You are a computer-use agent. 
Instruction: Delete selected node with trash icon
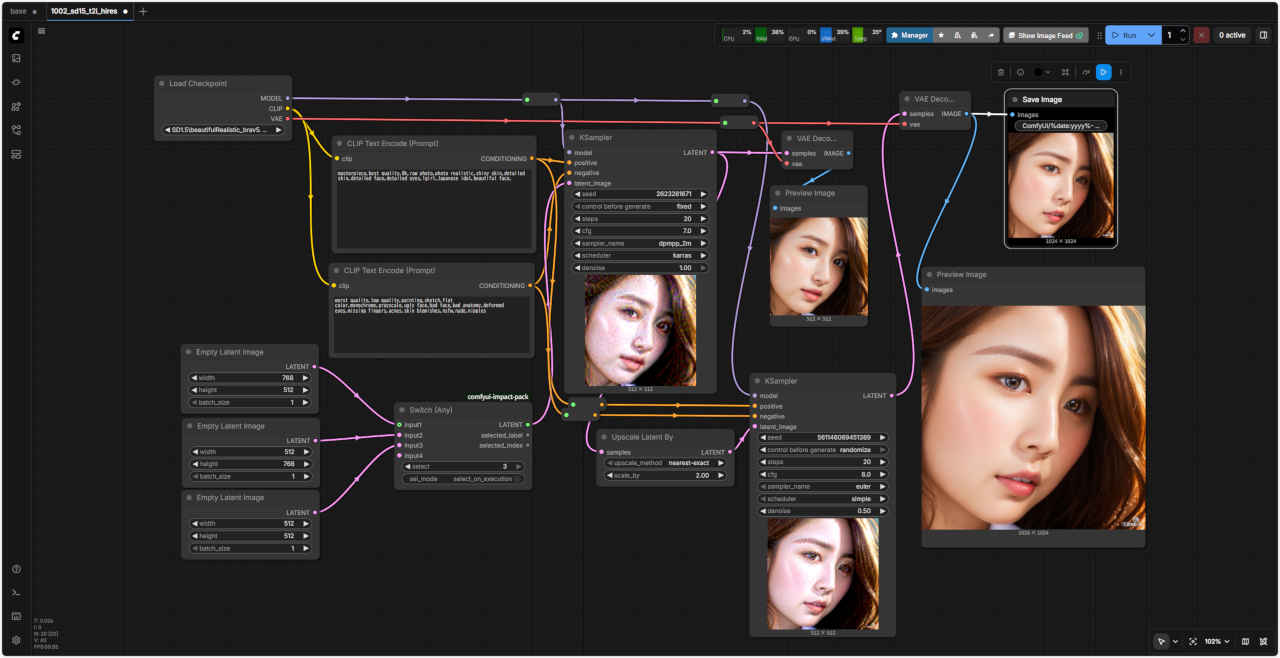pyautogui.click(x=1001, y=72)
